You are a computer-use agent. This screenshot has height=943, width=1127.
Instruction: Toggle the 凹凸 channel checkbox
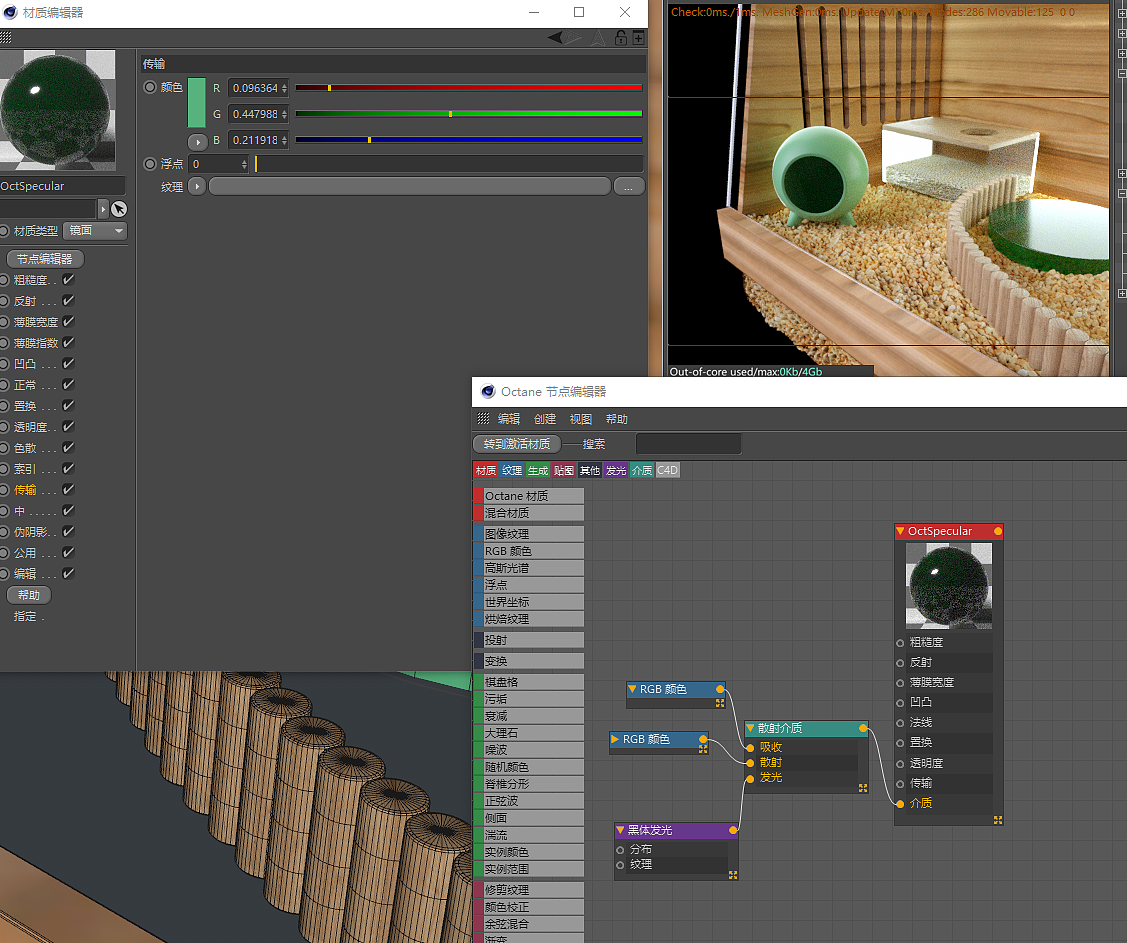coord(68,364)
